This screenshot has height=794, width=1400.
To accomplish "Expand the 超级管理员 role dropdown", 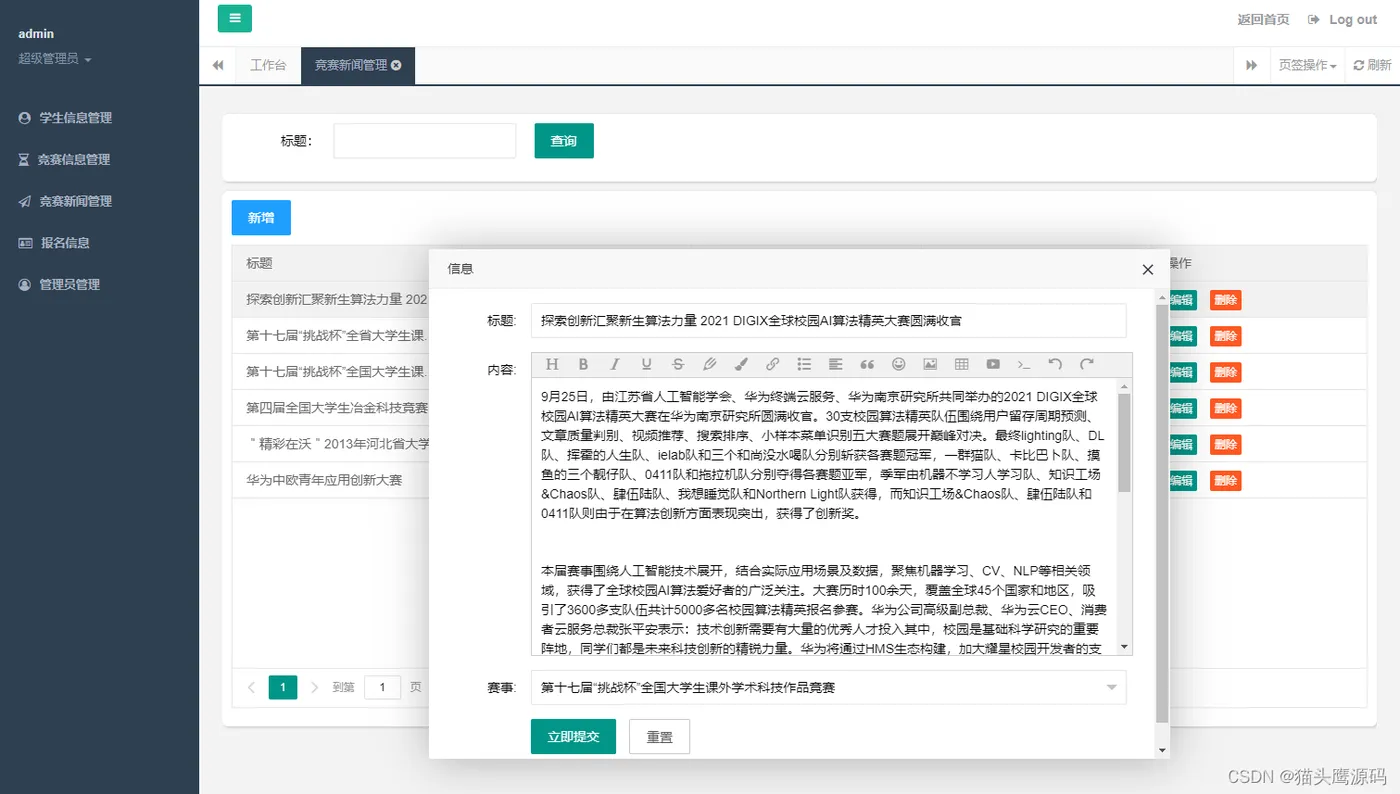I will (x=55, y=59).
